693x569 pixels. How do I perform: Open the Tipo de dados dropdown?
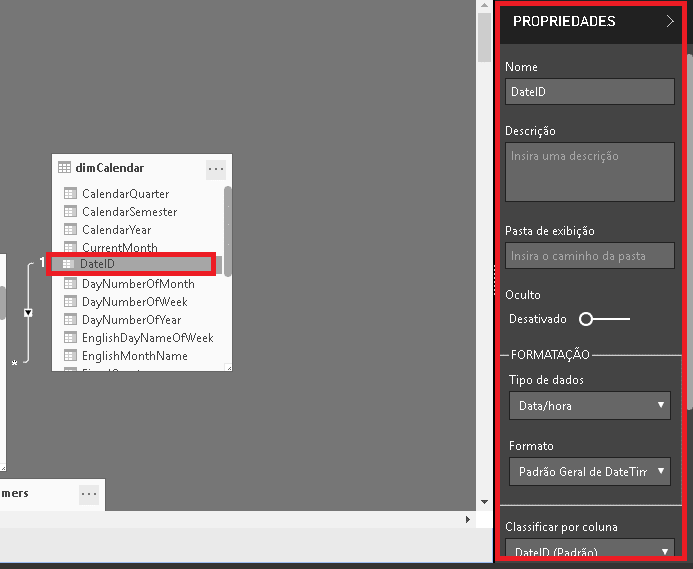[x=590, y=405]
